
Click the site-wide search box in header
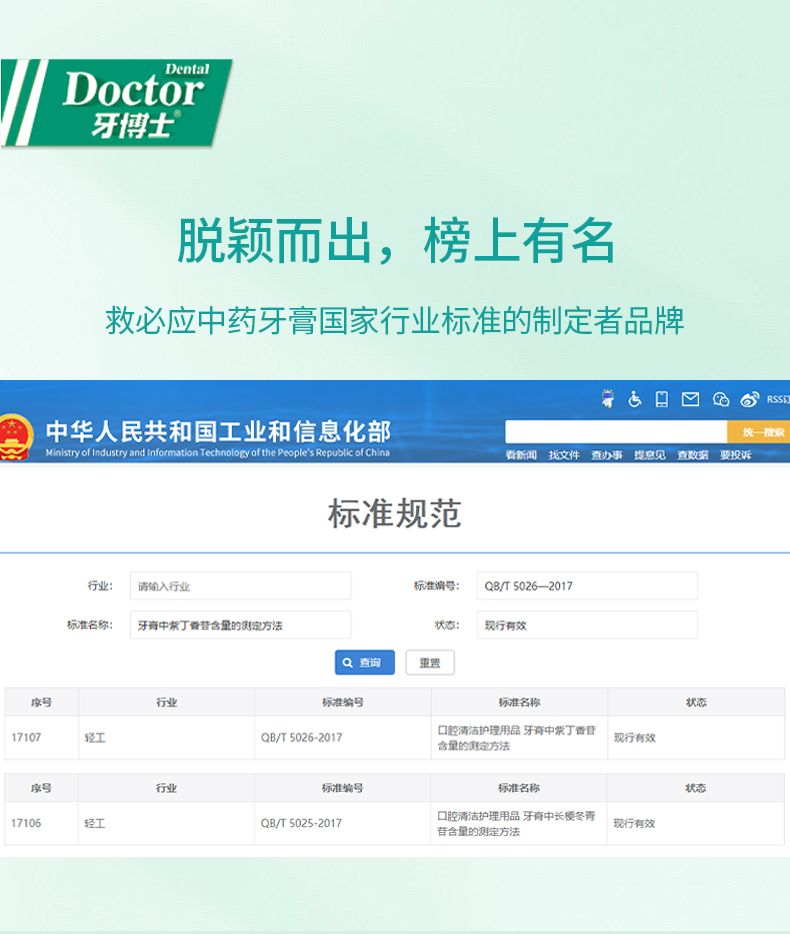pyautogui.click(x=615, y=432)
